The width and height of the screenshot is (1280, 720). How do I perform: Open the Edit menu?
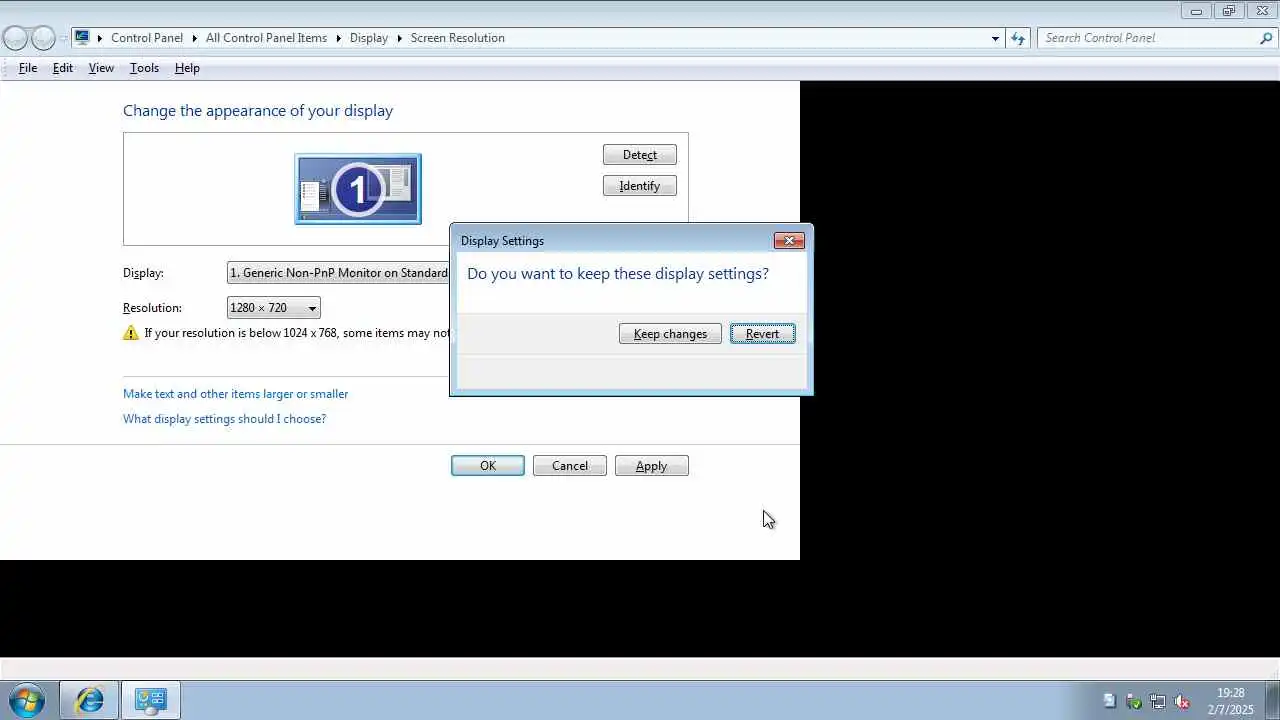coord(63,68)
